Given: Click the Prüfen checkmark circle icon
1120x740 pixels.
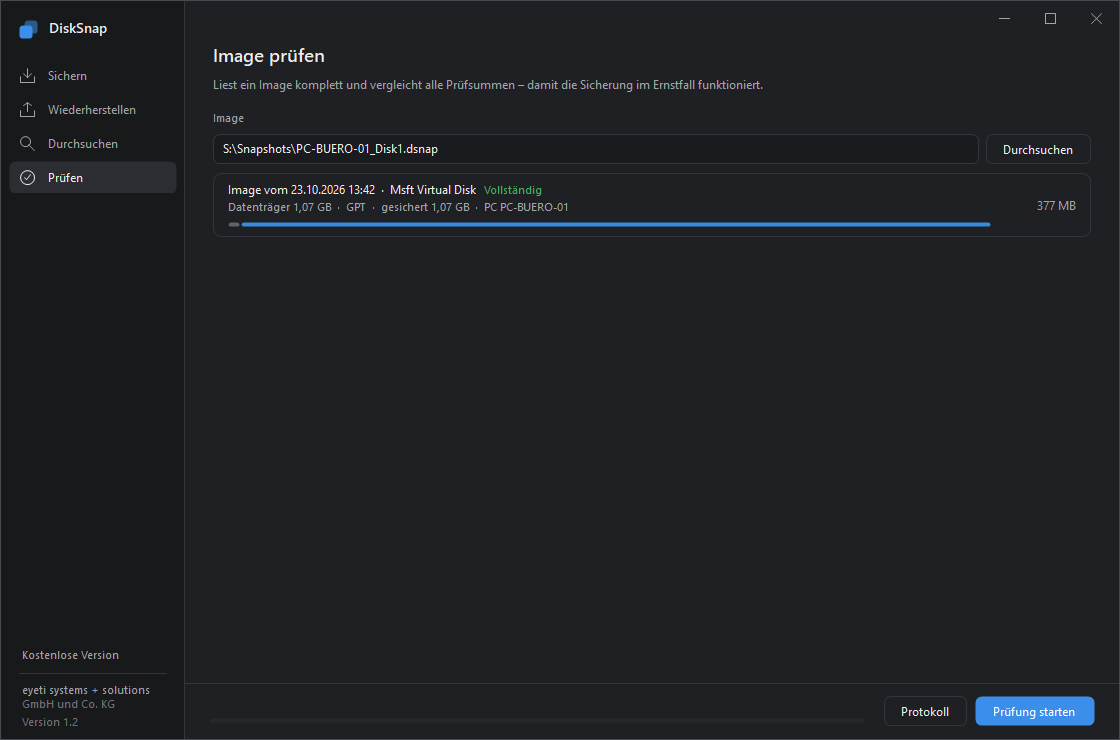Looking at the screenshot, I should pyautogui.click(x=27, y=178).
